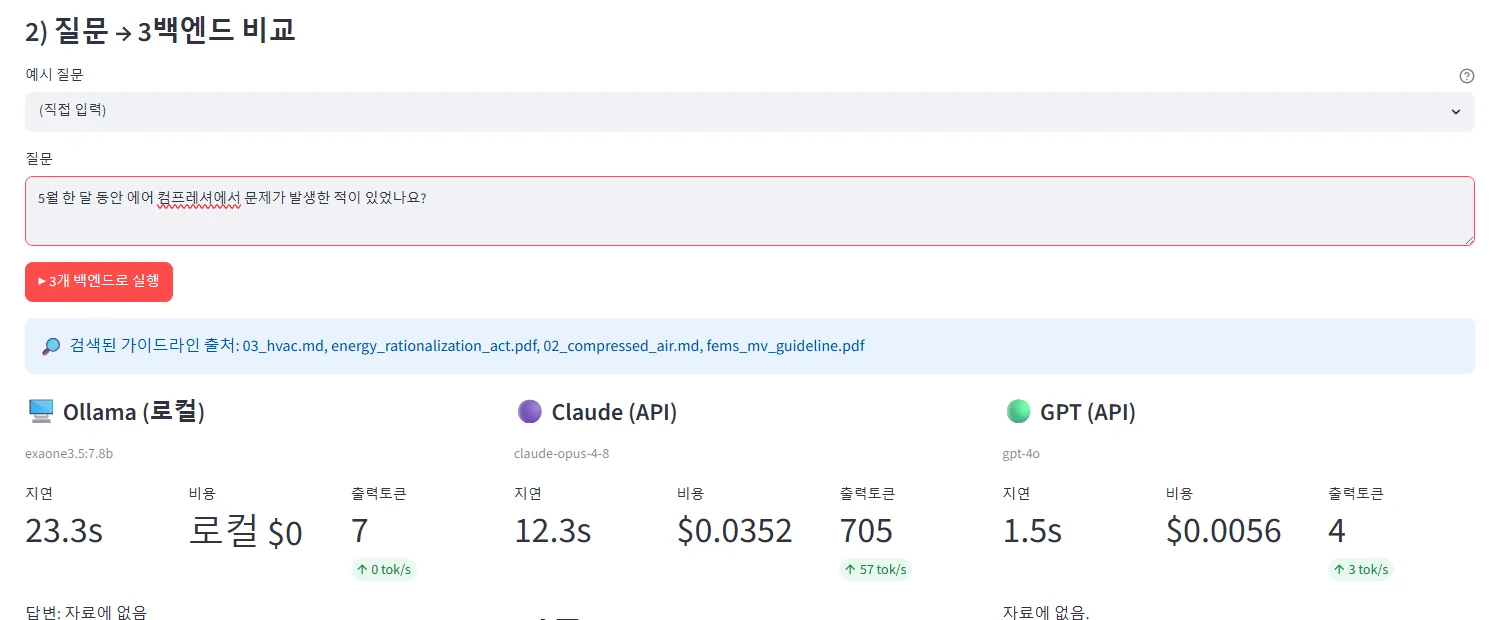Select the claude-opus-4-8 model caption

561,454
